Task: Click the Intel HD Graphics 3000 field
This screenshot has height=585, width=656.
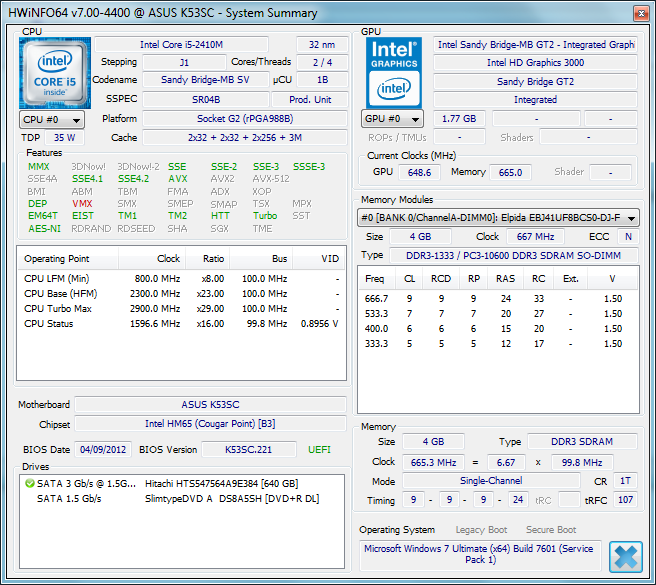Action: (535, 63)
